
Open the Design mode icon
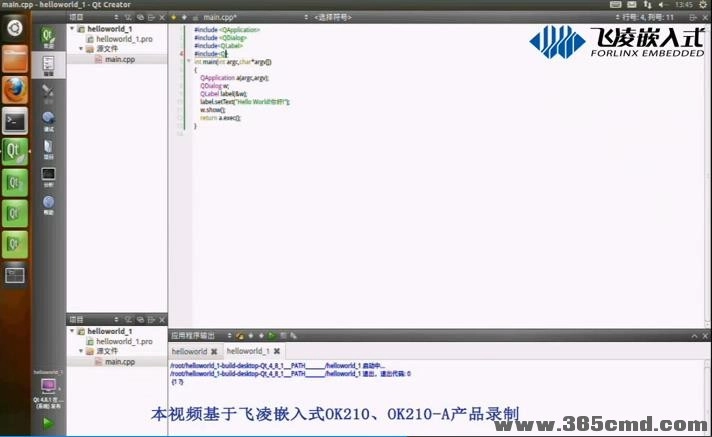[x=48, y=93]
